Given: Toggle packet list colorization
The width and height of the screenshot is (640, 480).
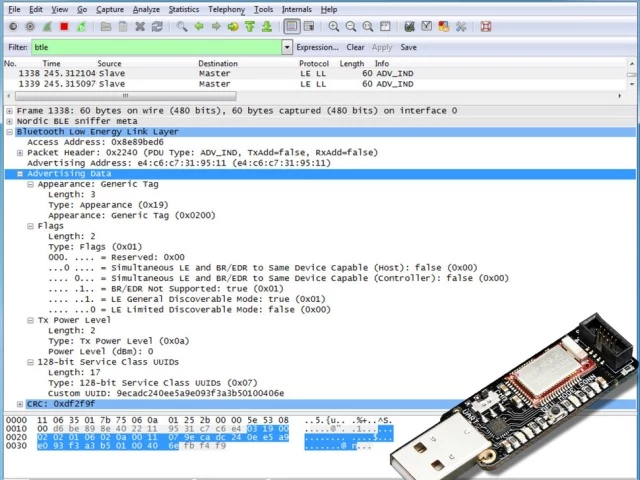Looking at the screenshot, I should (x=291, y=26).
